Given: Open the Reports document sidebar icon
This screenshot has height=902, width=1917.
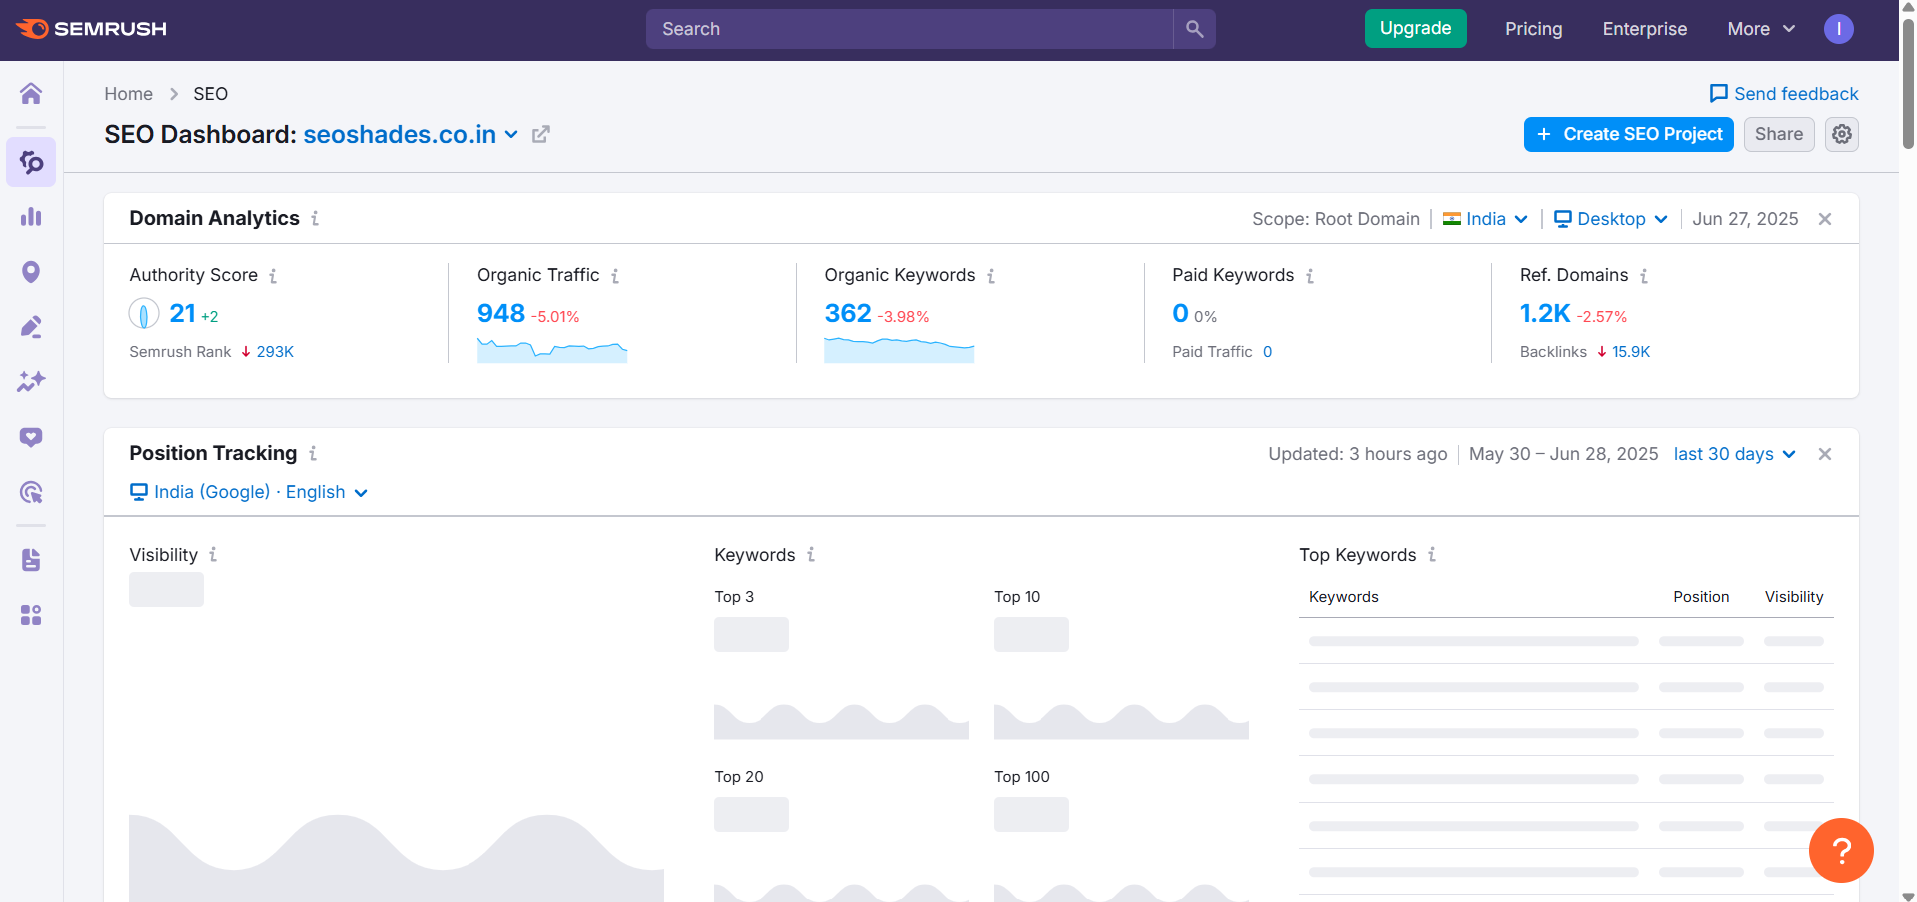Looking at the screenshot, I should pyautogui.click(x=31, y=560).
